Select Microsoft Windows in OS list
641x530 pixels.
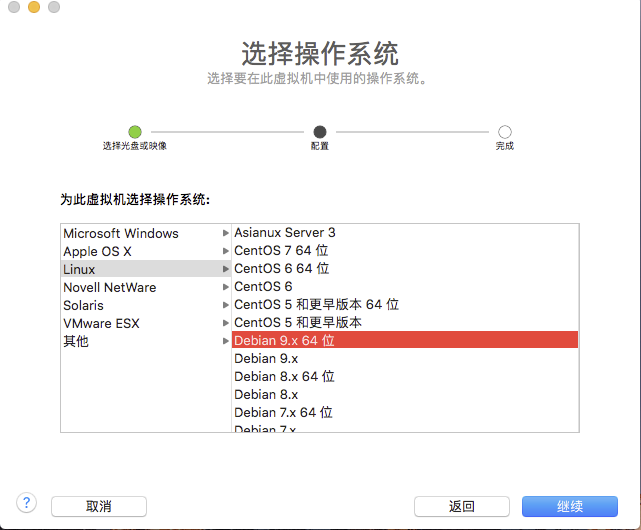(x=146, y=233)
